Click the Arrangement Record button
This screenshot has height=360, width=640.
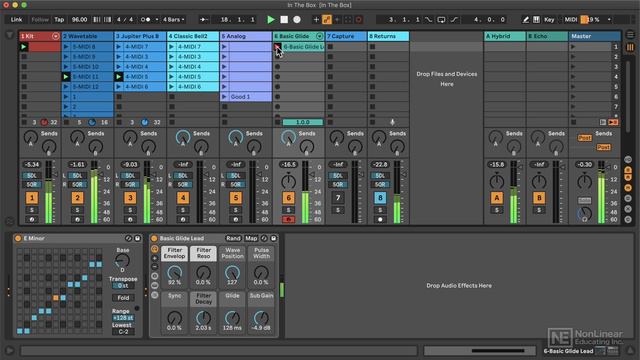297,19
